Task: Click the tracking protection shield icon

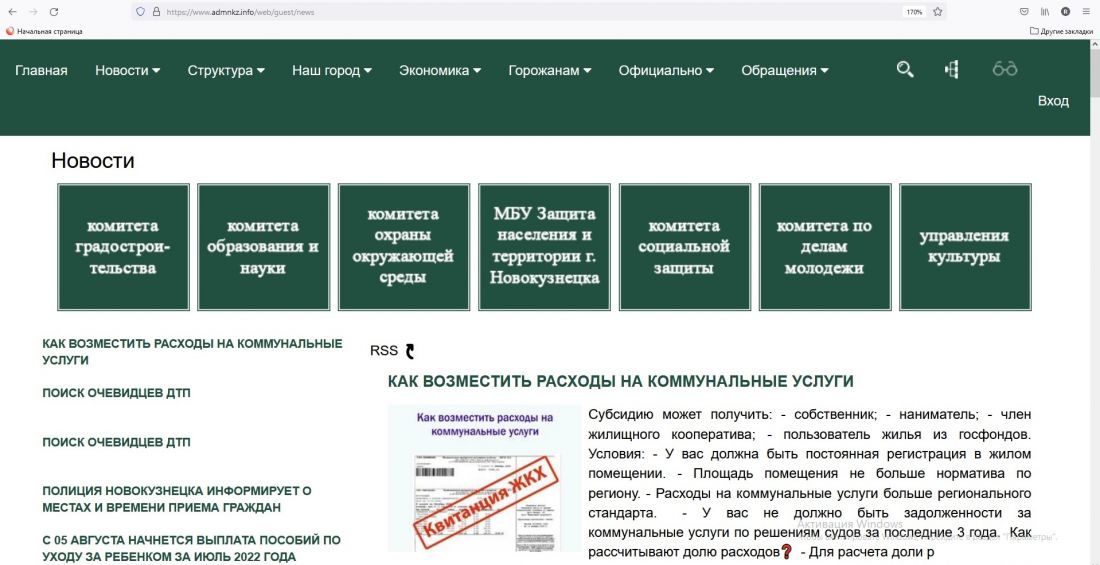Action: (140, 12)
